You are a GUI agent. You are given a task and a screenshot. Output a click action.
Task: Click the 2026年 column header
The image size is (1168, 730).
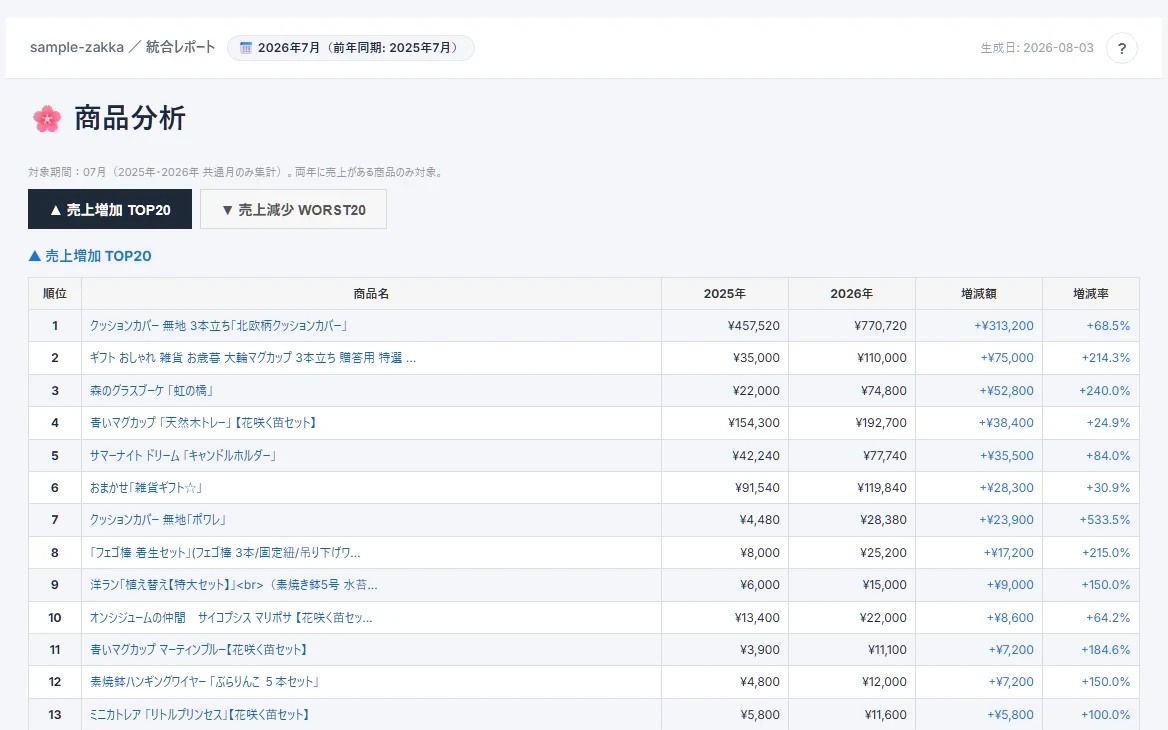click(851, 293)
